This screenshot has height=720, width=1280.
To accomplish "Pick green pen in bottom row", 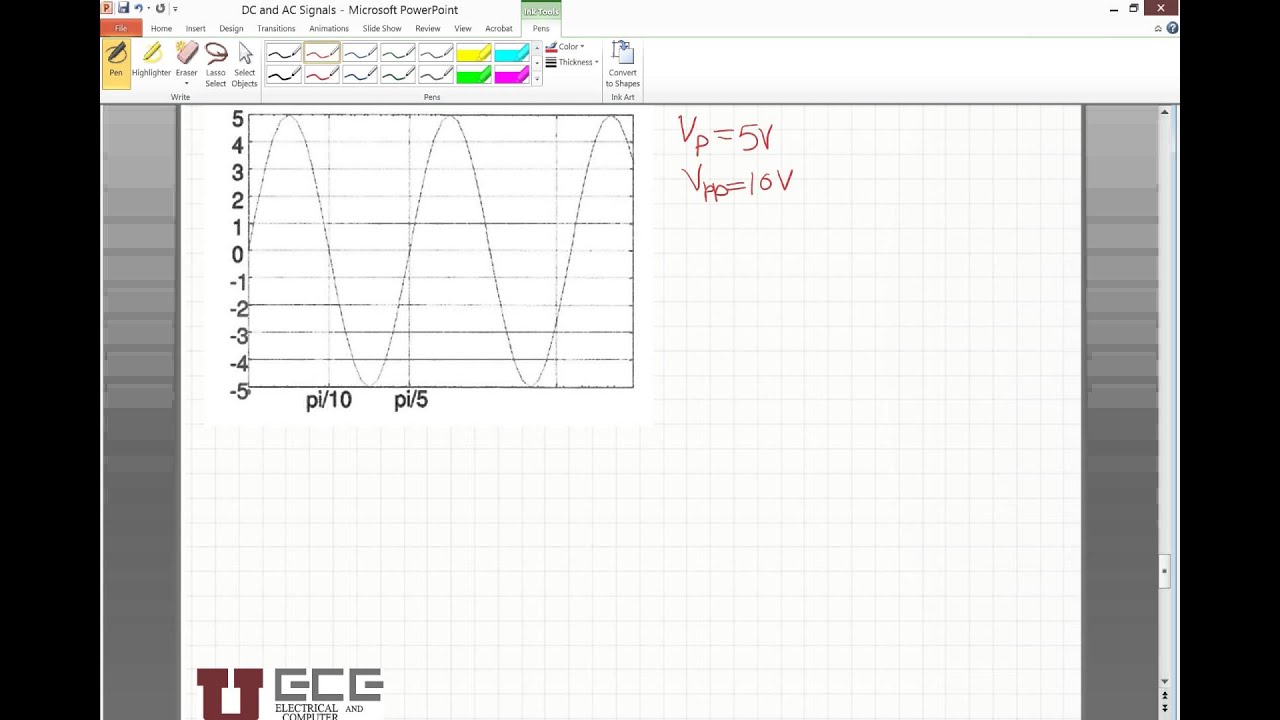I will [398, 75].
